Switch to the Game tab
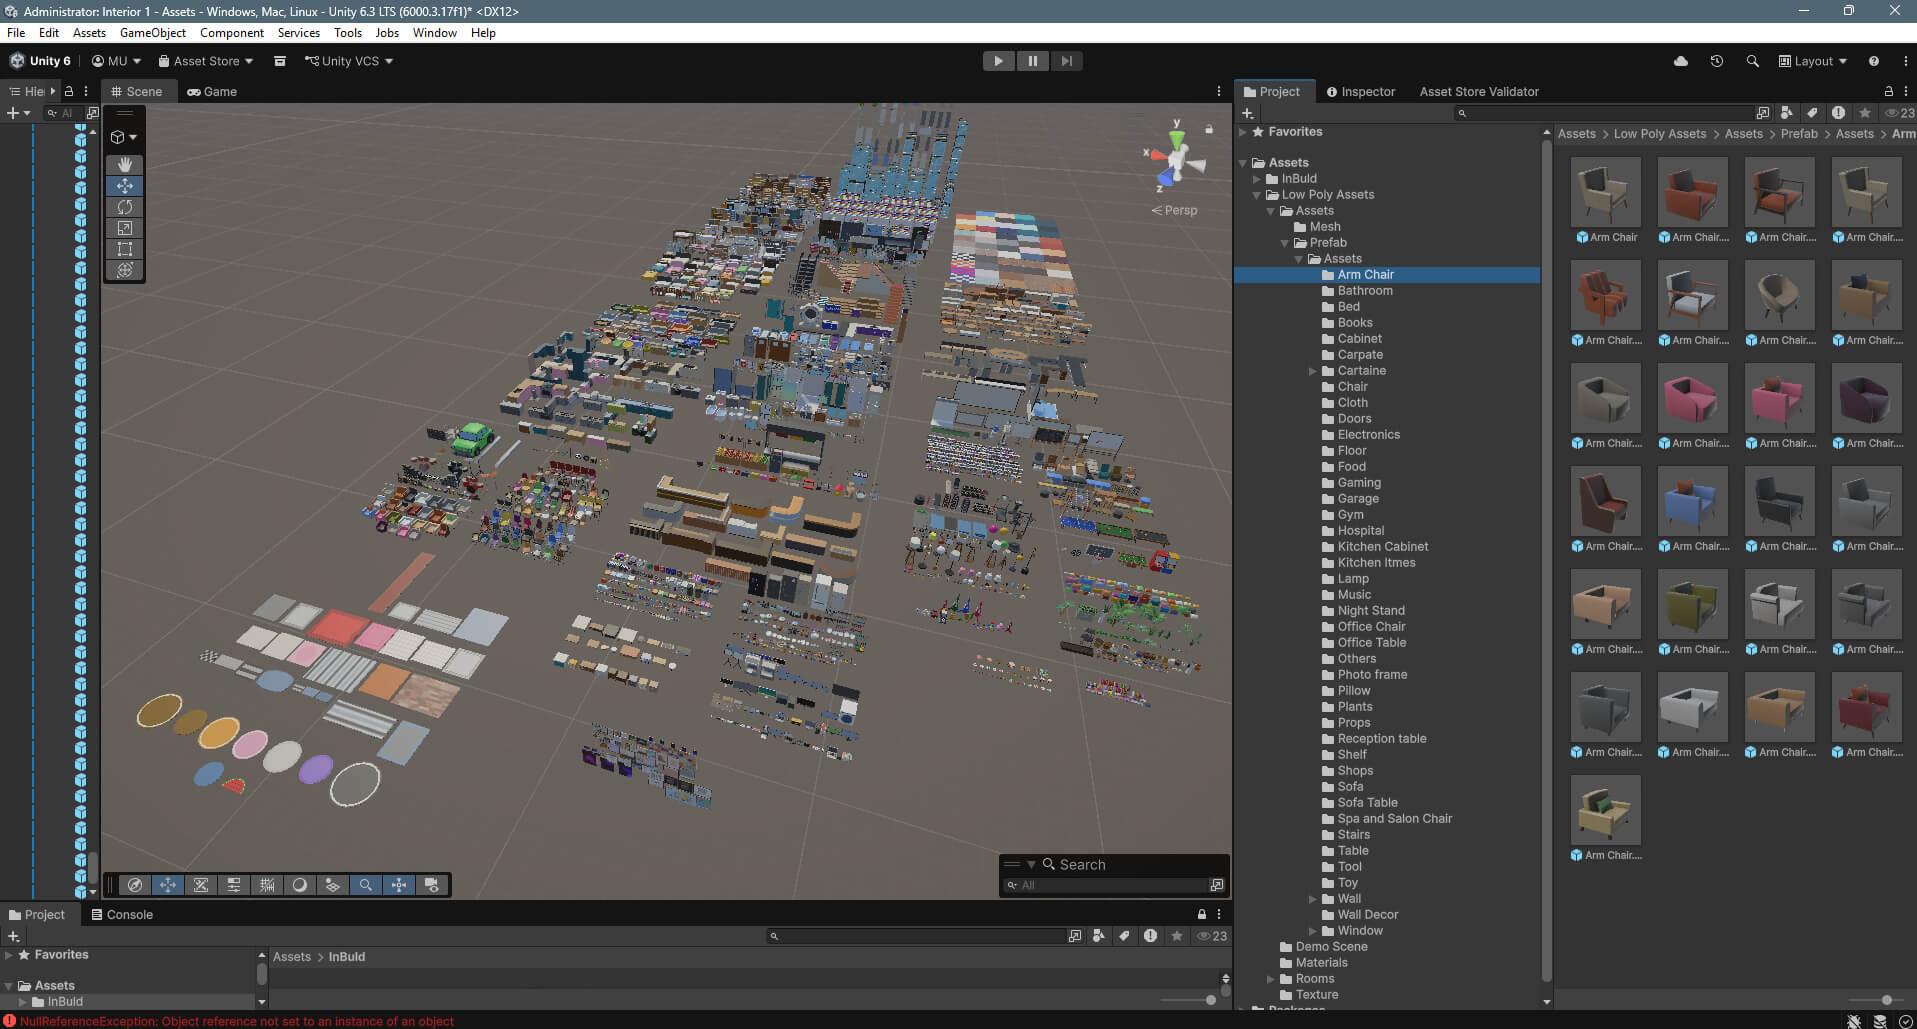1917x1029 pixels. pyautogui.click(x=212, y=91)
